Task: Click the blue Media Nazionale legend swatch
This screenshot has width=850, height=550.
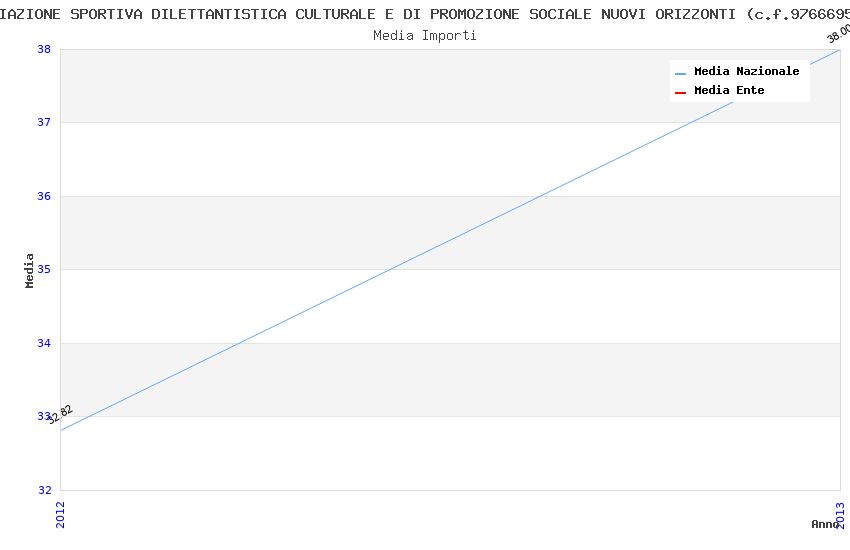Action: [681, 72]
